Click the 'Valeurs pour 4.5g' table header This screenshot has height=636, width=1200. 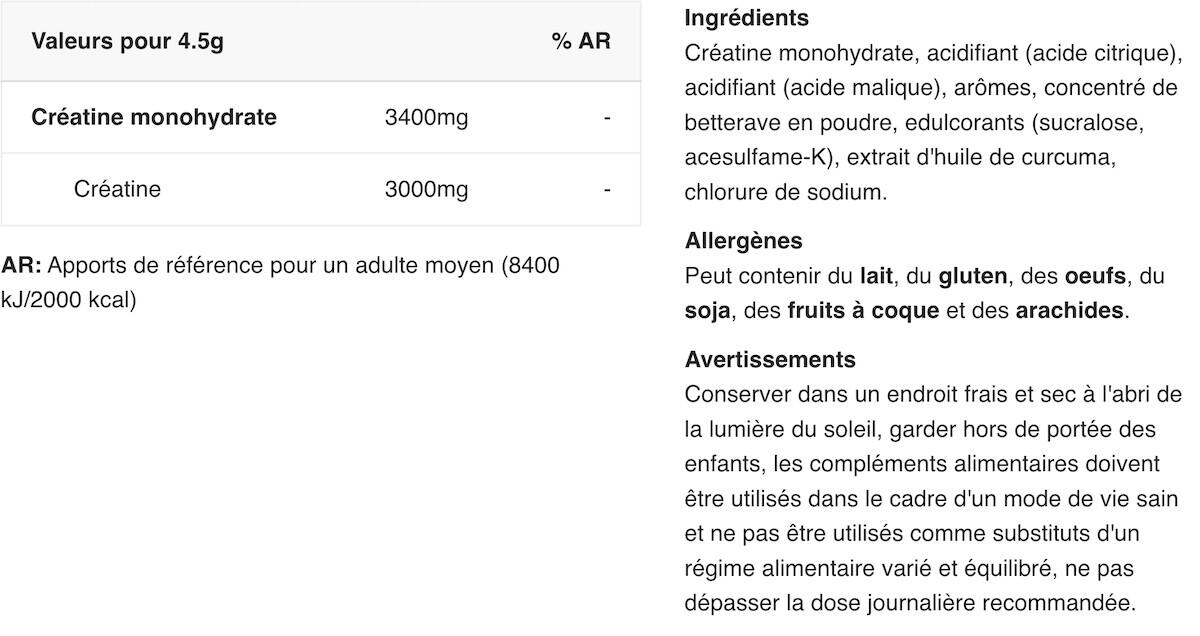click(127, 42)
